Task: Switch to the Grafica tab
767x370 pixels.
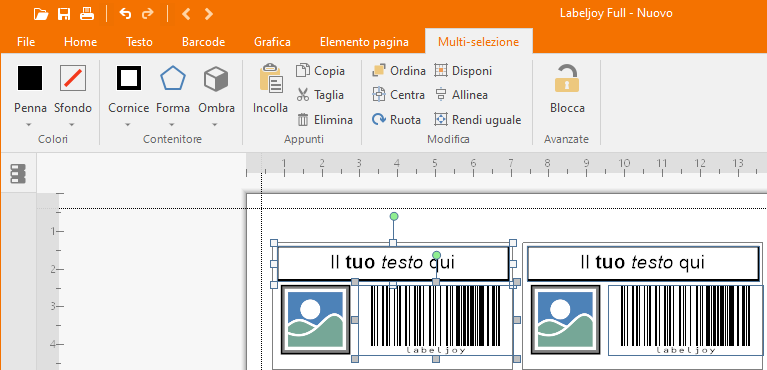Action: [272, 42]
